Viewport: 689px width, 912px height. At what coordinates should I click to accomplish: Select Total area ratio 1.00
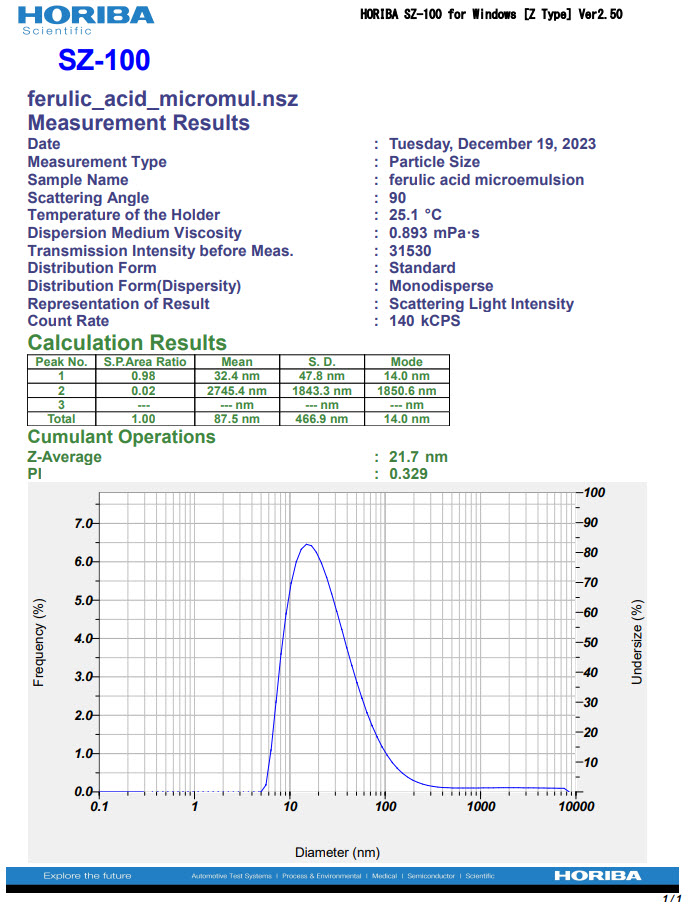point(144,419)
